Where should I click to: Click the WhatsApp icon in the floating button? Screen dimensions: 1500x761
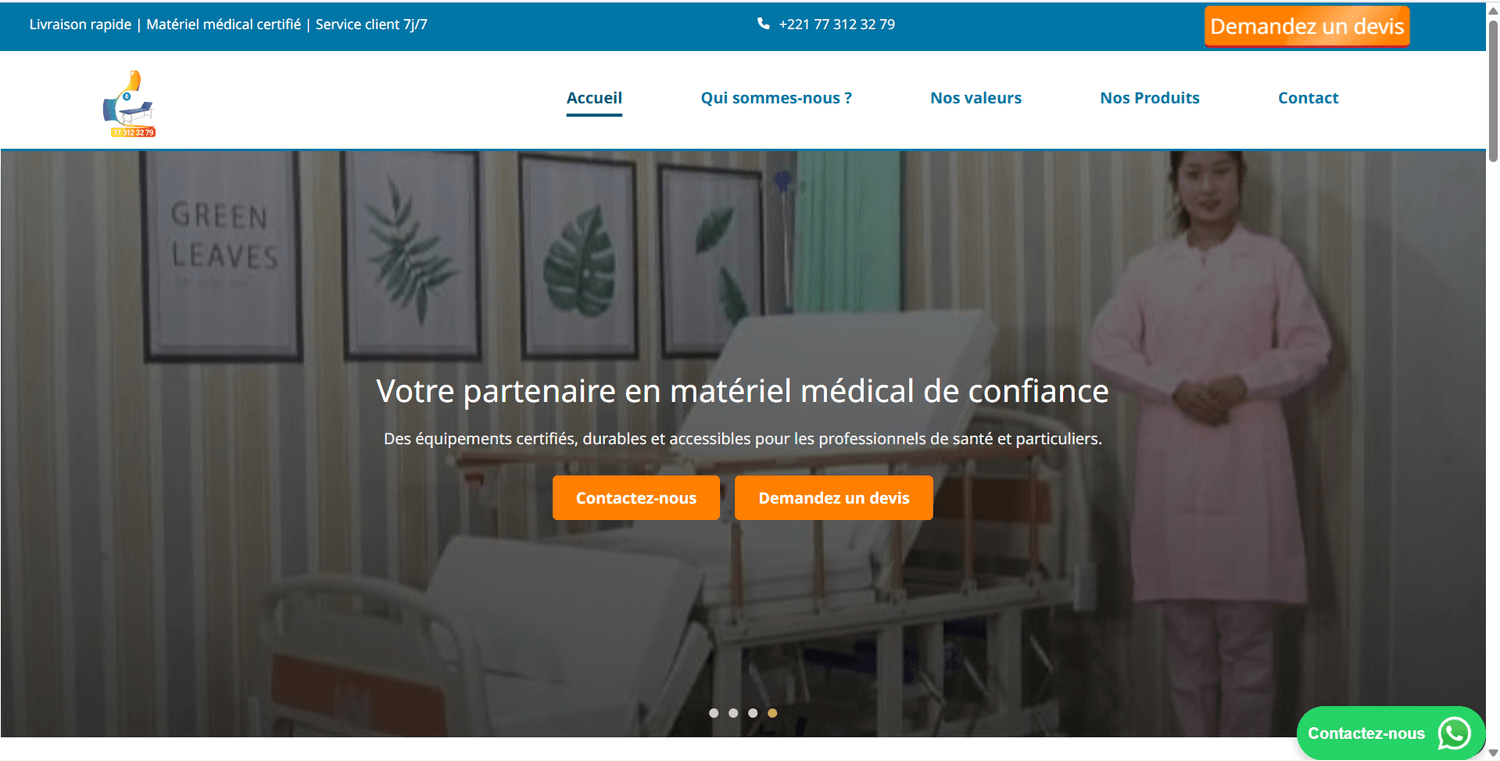(1454, 733)
